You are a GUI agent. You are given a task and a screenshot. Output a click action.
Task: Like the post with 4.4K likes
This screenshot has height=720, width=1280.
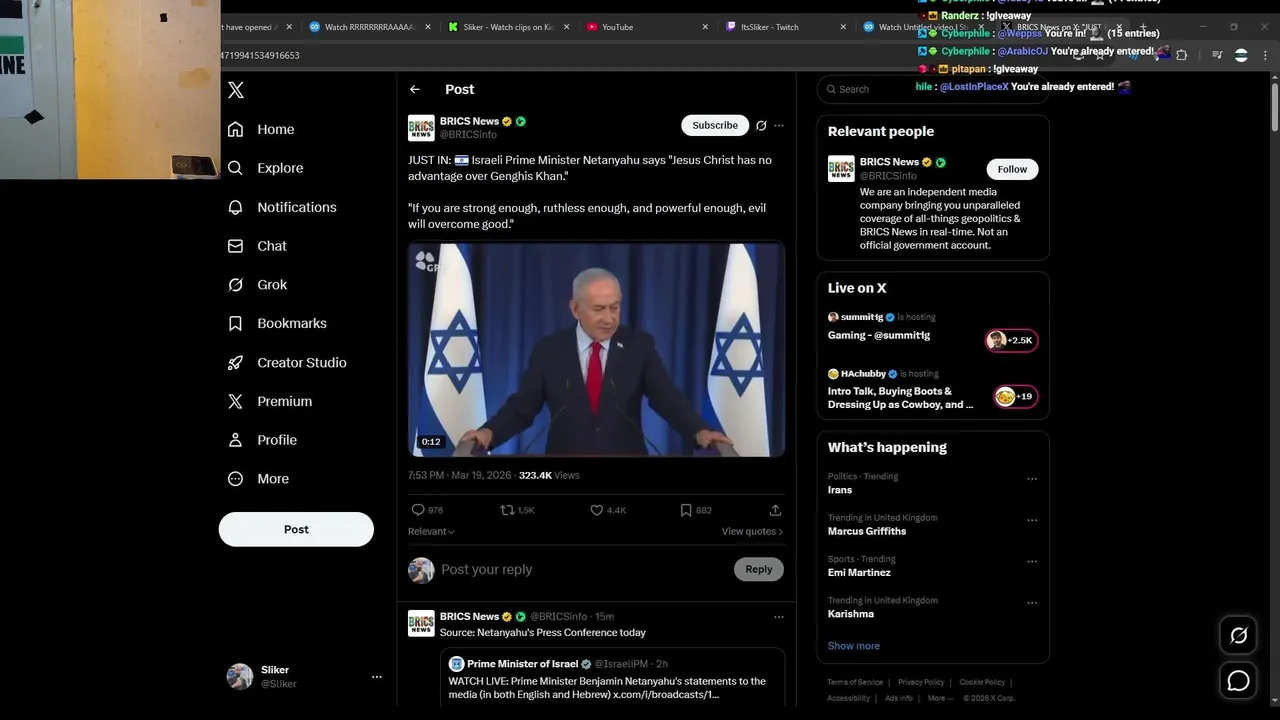pos(597,510)
